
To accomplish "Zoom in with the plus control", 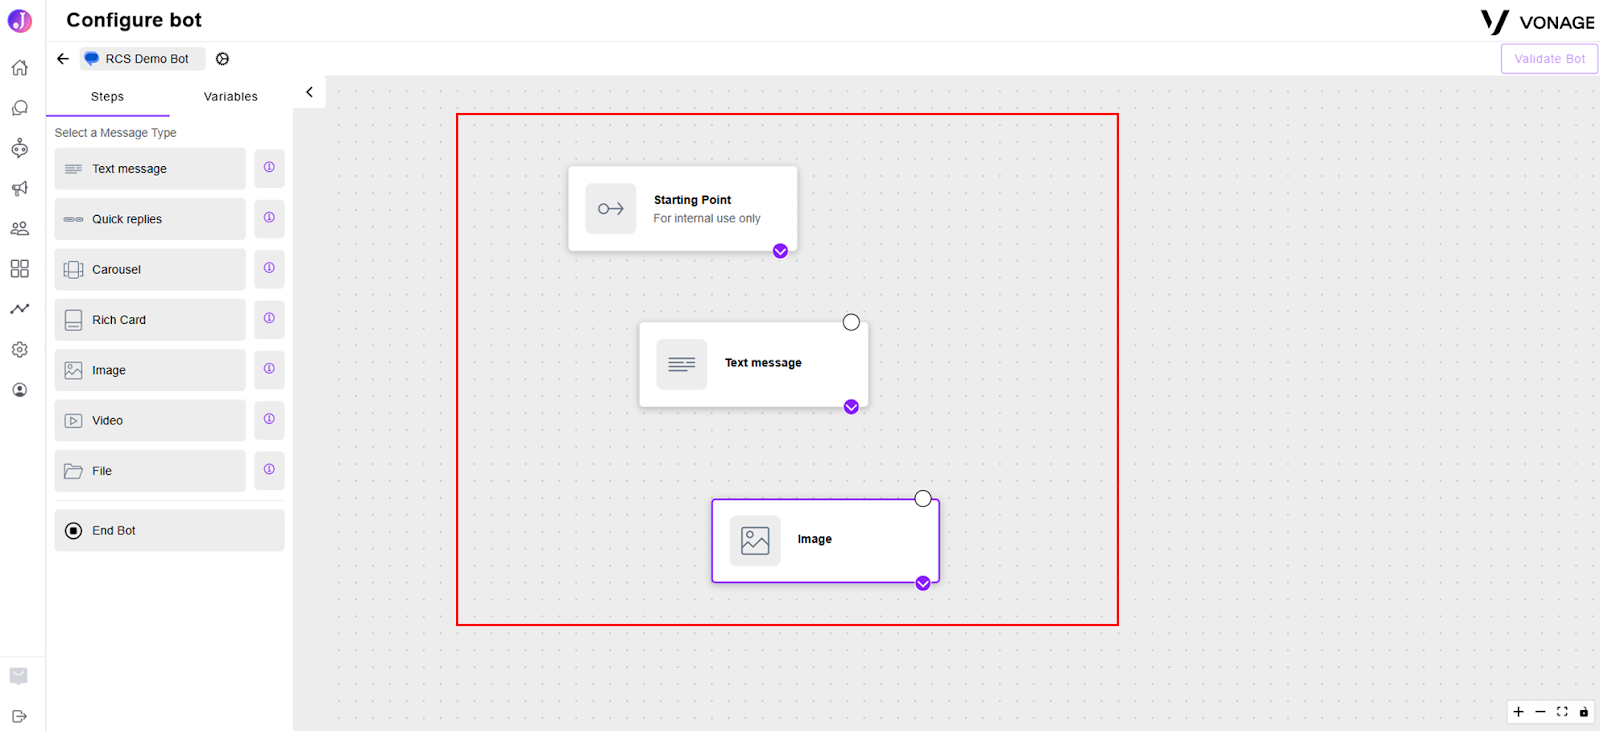I will 1518,712.
